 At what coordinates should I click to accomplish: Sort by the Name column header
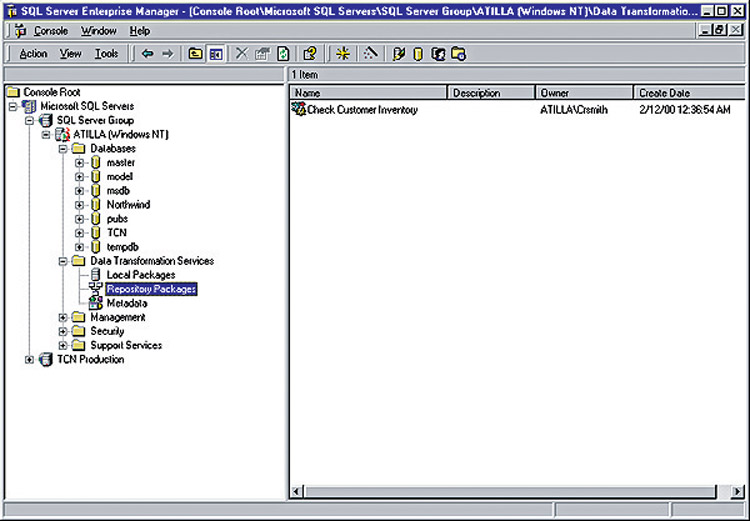pos(368,93)
